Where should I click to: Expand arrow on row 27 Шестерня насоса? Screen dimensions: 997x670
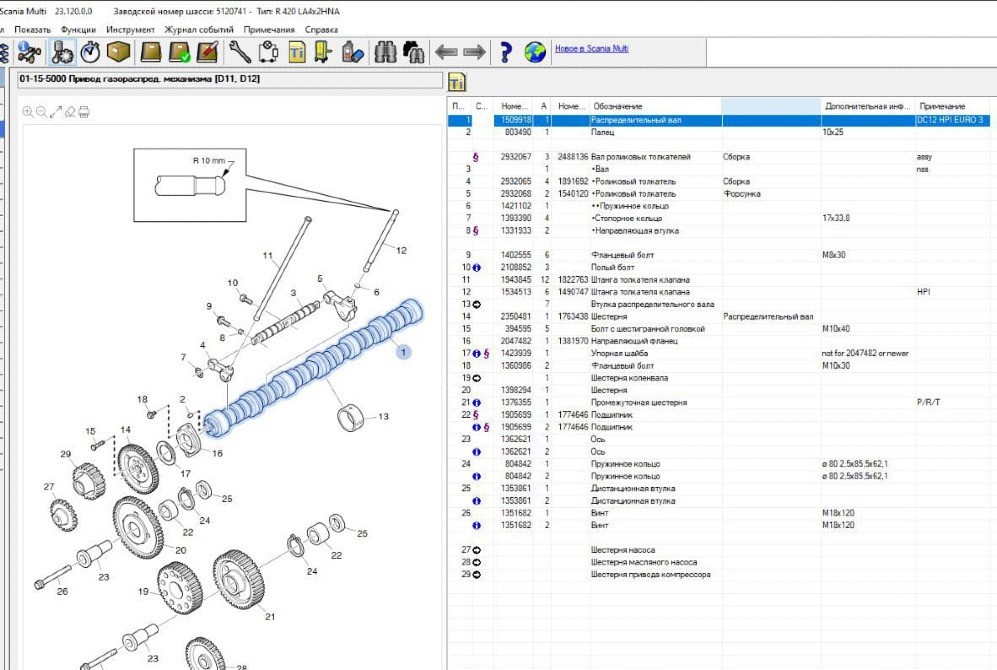pyautogui.click(x=476, y=550)
